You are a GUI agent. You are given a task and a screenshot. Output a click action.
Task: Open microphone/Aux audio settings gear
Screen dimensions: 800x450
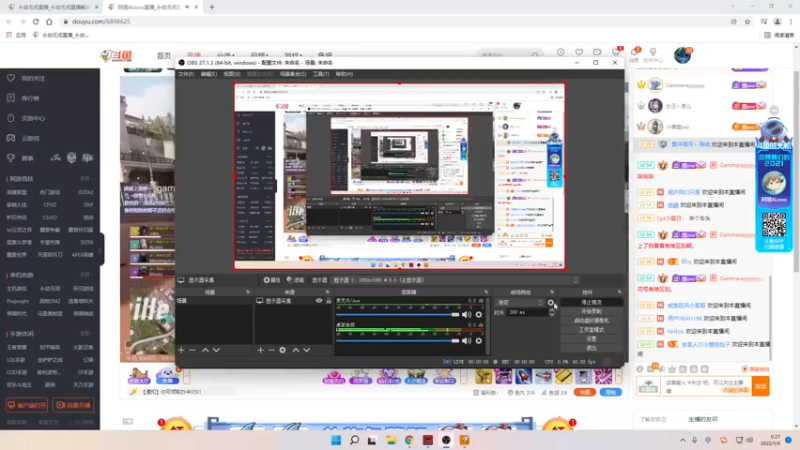pyautogui.click(x=479, y=315)
